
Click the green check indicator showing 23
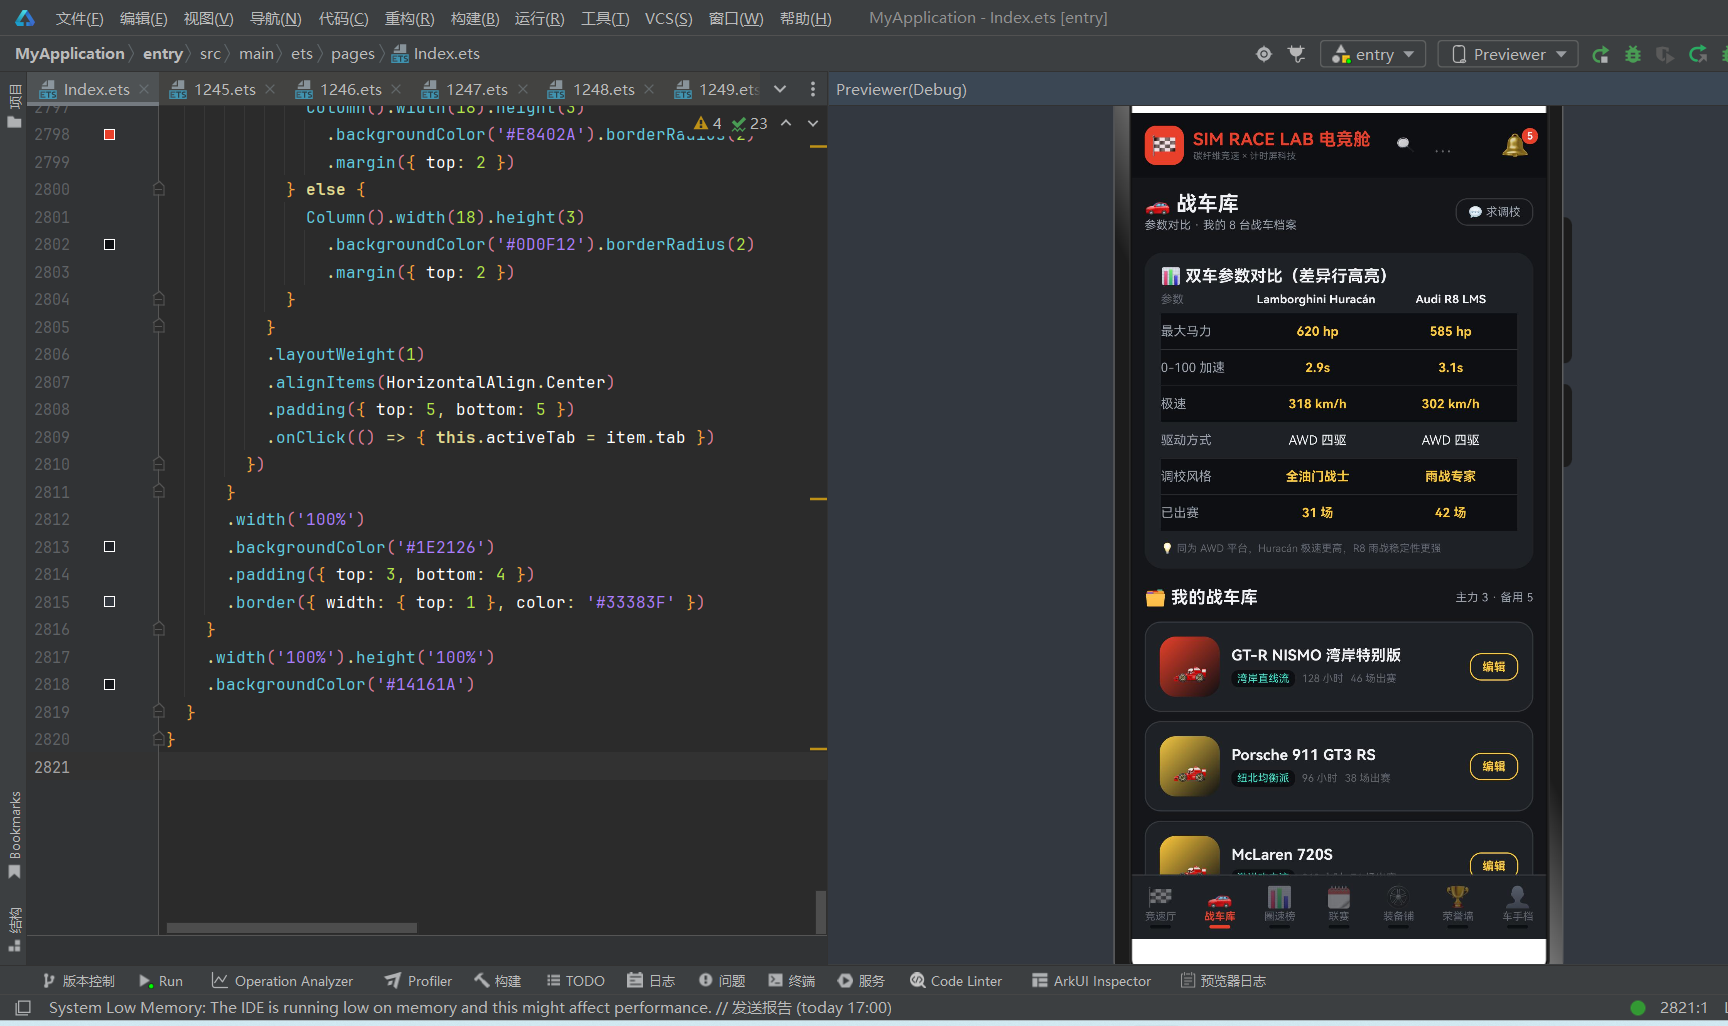point(749,123)
